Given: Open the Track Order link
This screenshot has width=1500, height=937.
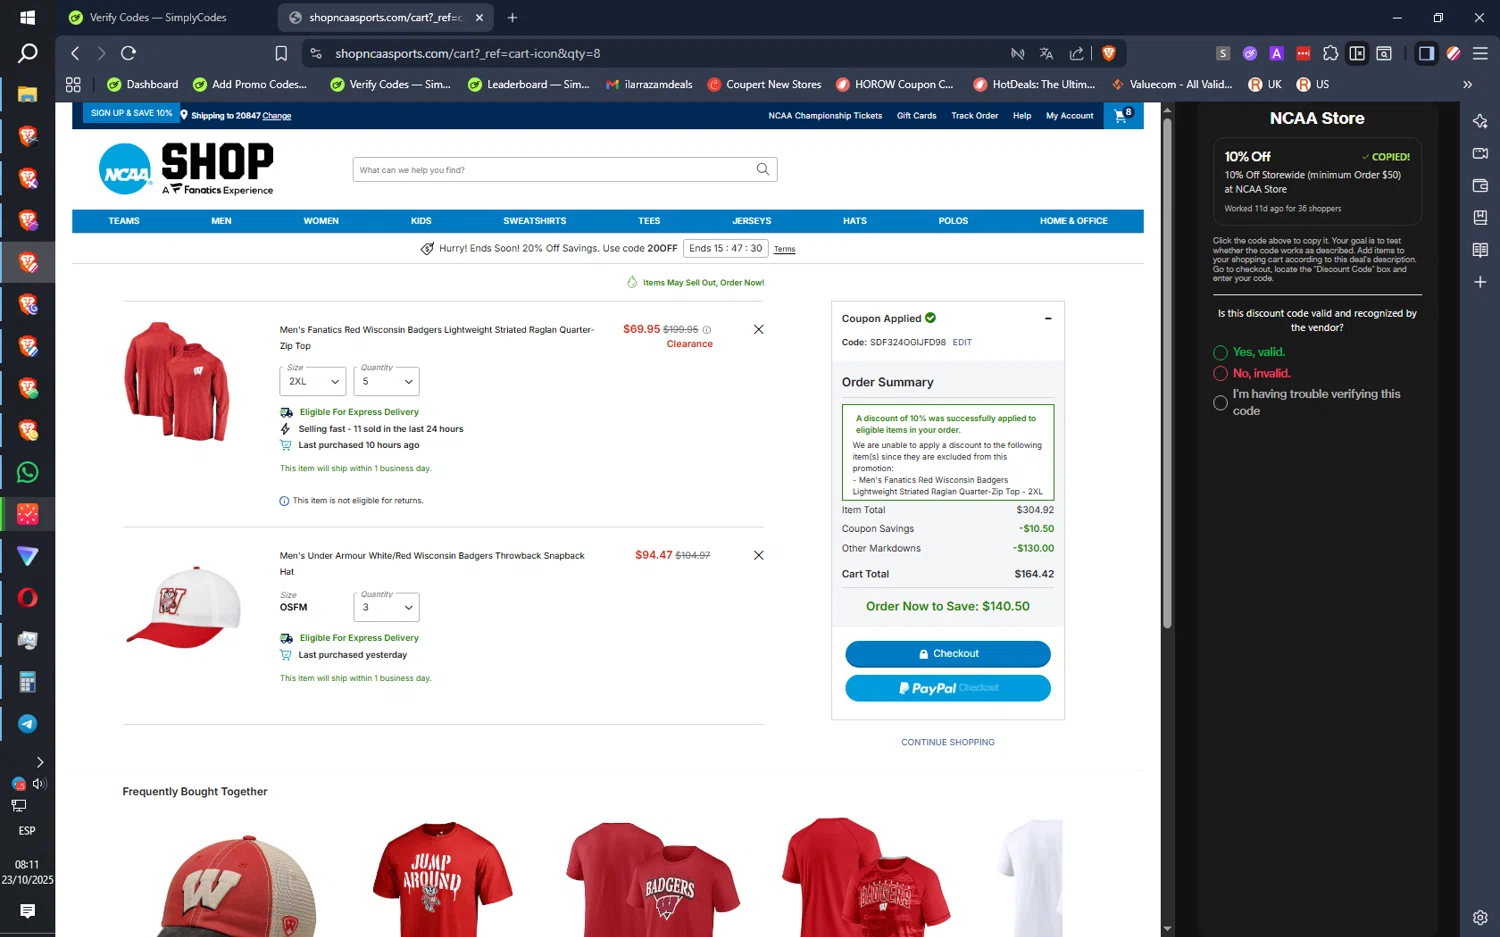Looking at the screenshot, I should click(x=975, y=115).
